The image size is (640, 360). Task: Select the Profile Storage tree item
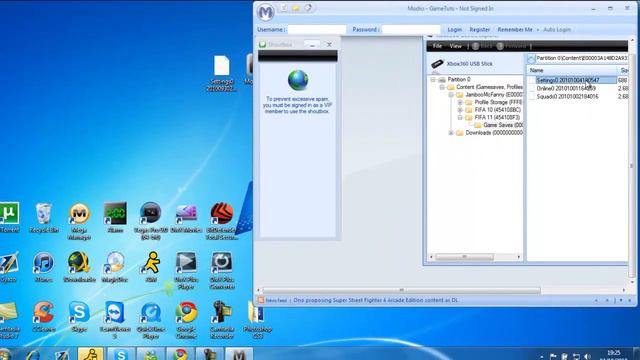coord(494,102)
